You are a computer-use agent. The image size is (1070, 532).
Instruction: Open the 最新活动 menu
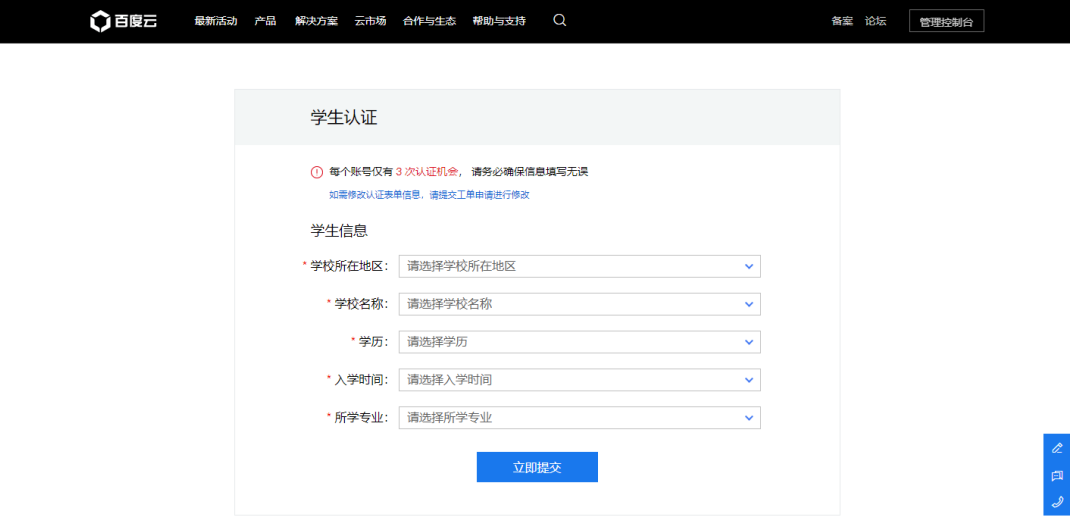(216, 21)
